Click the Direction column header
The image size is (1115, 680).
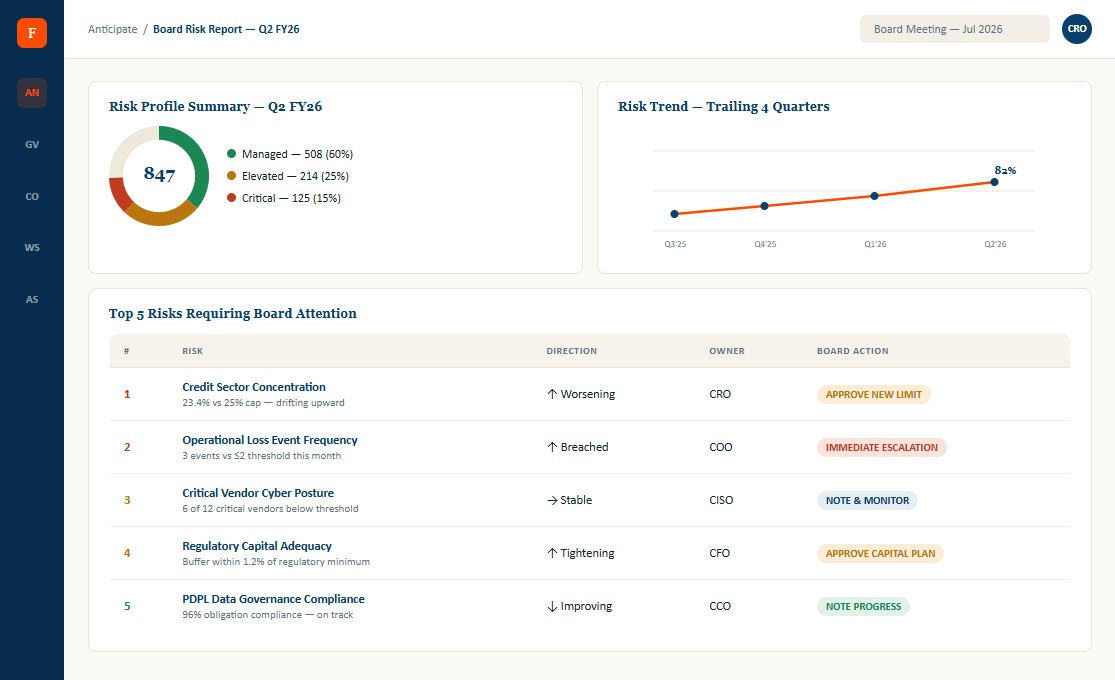(572, 351)
